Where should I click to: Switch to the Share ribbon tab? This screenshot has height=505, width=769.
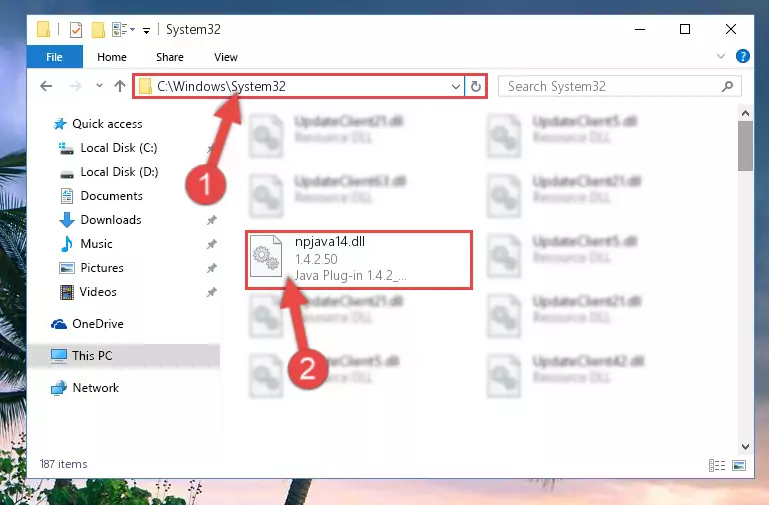170,57
